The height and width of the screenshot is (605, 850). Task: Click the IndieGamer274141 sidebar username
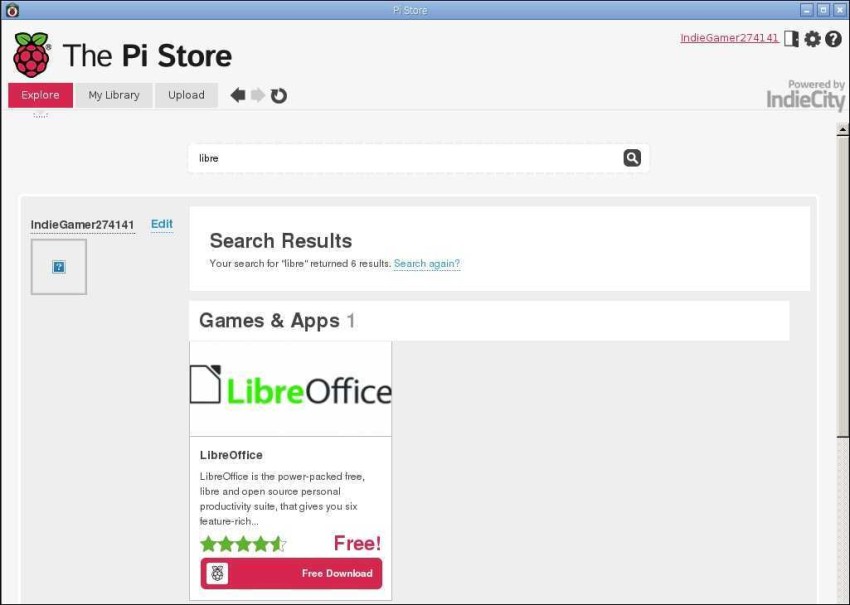(82, 224)
